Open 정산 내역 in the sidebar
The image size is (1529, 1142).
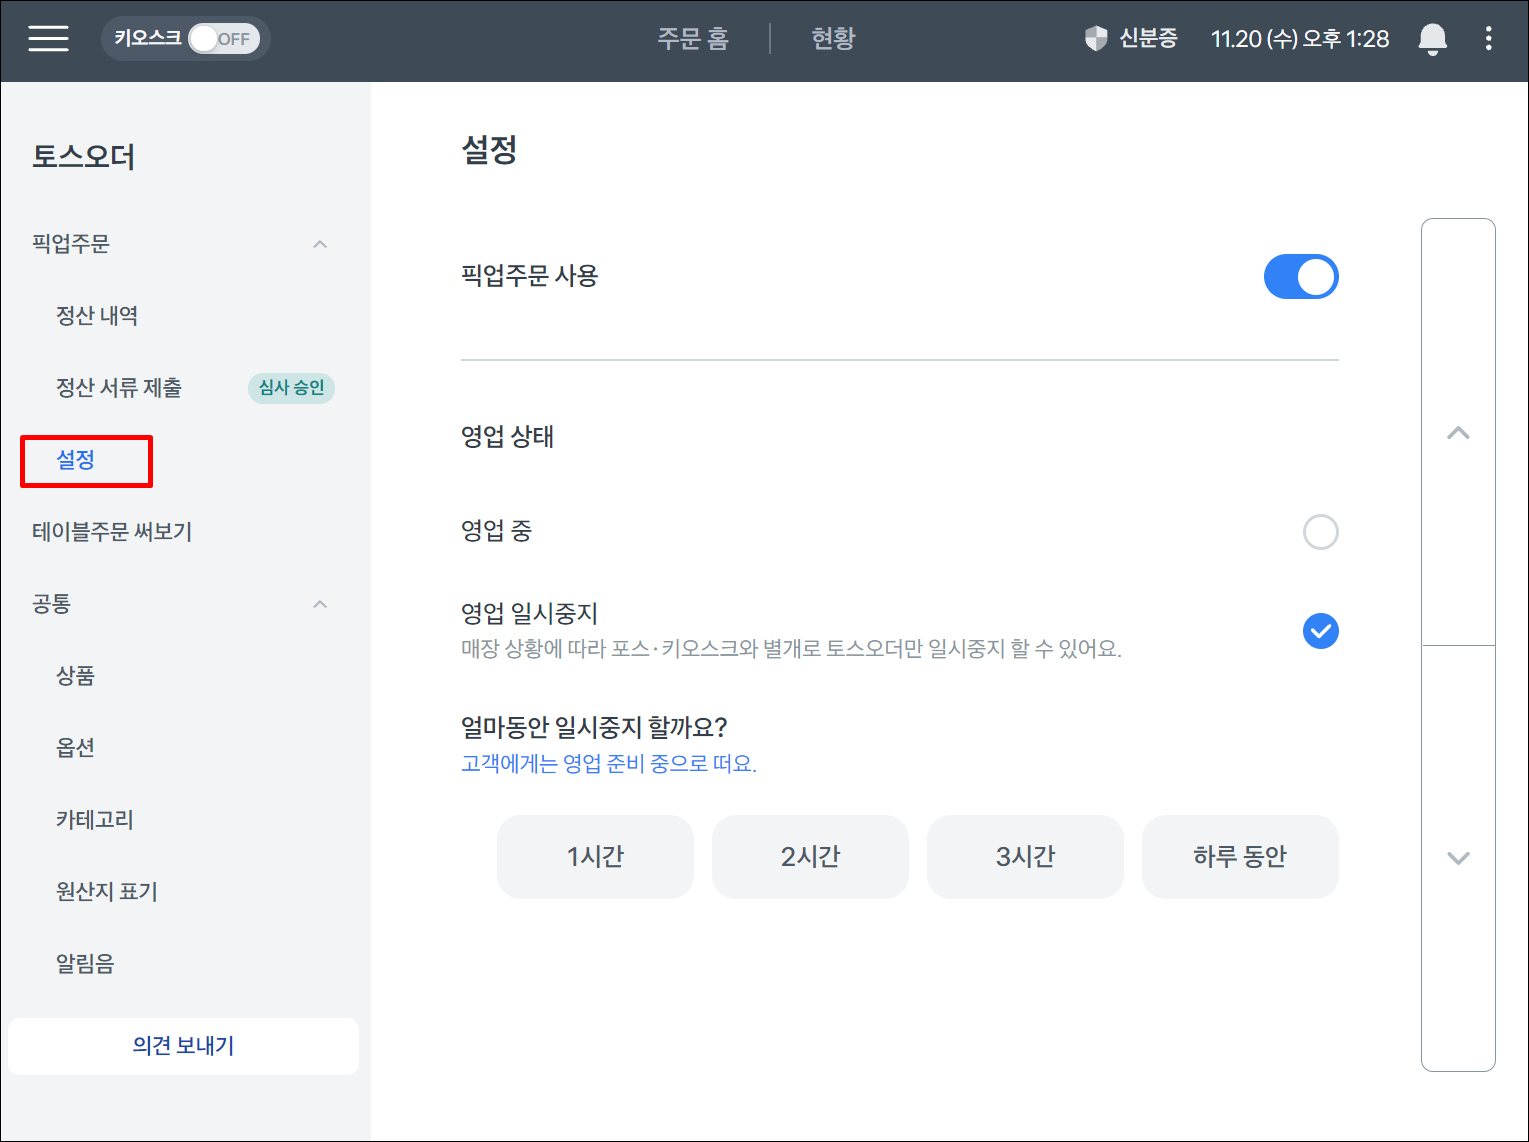click(x=97, y=316)
